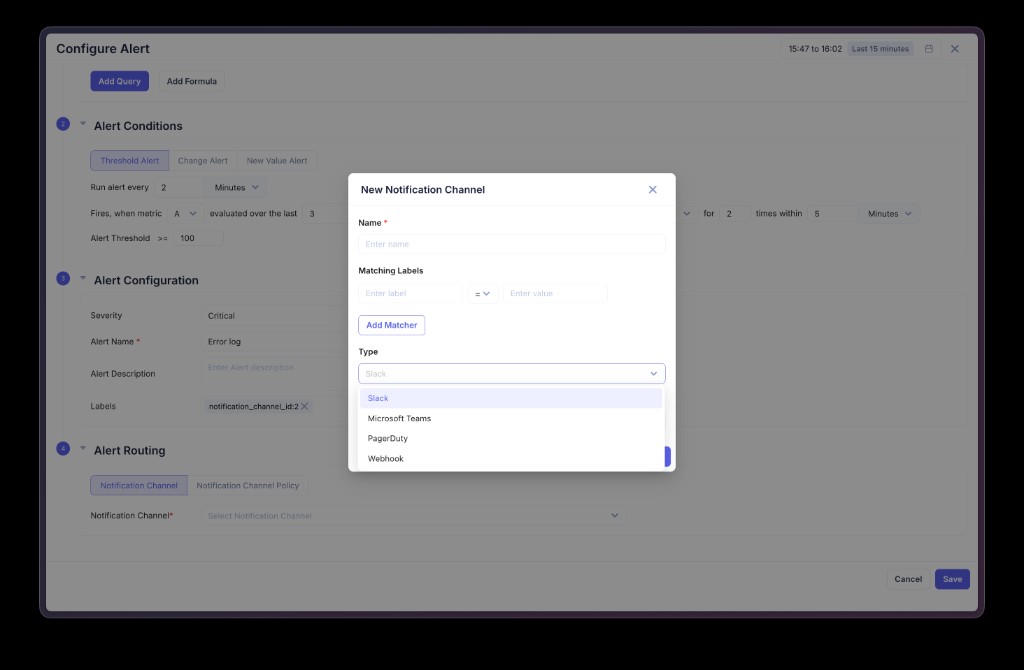Click the Save button
The height and width of the screenshot is (670, 1024).
pyautogui.click(x=951, y=578)
